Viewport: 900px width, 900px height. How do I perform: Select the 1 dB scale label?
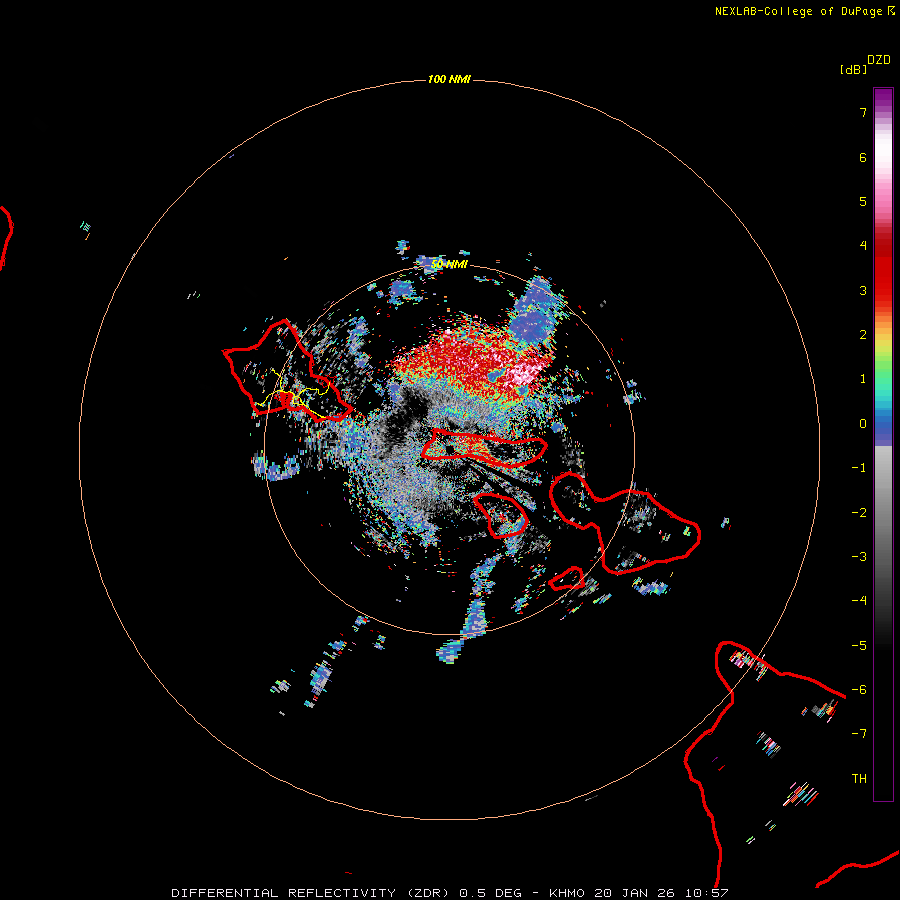[863, 379]
